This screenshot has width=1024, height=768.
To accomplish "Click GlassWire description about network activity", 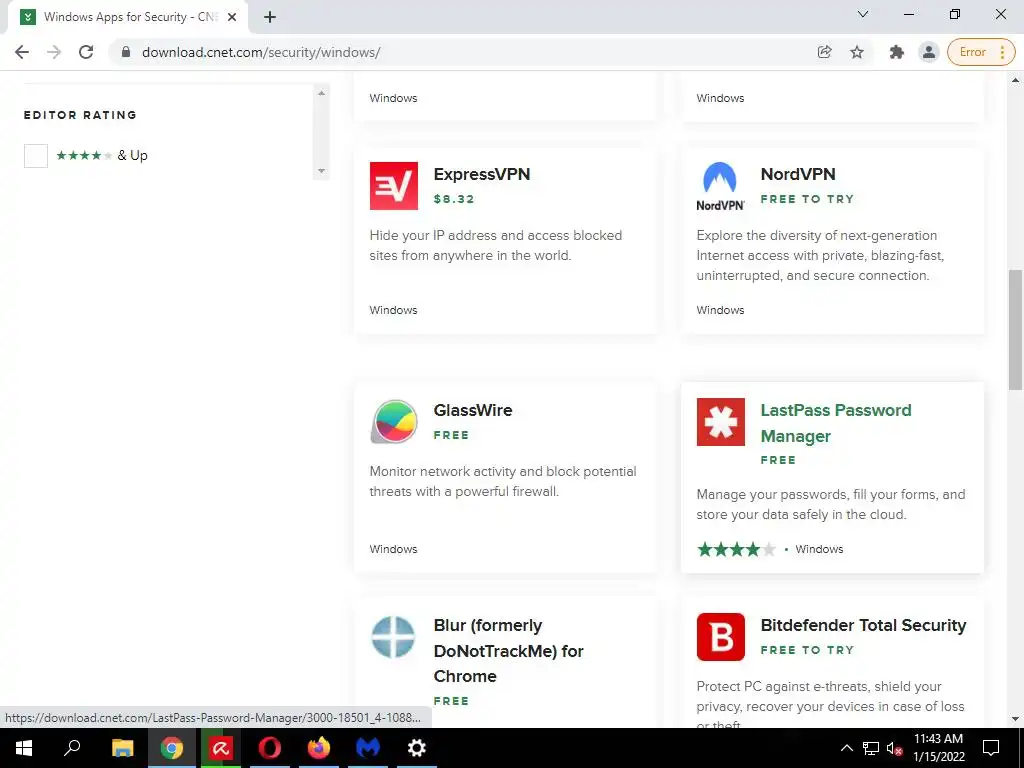I will 503,481.
